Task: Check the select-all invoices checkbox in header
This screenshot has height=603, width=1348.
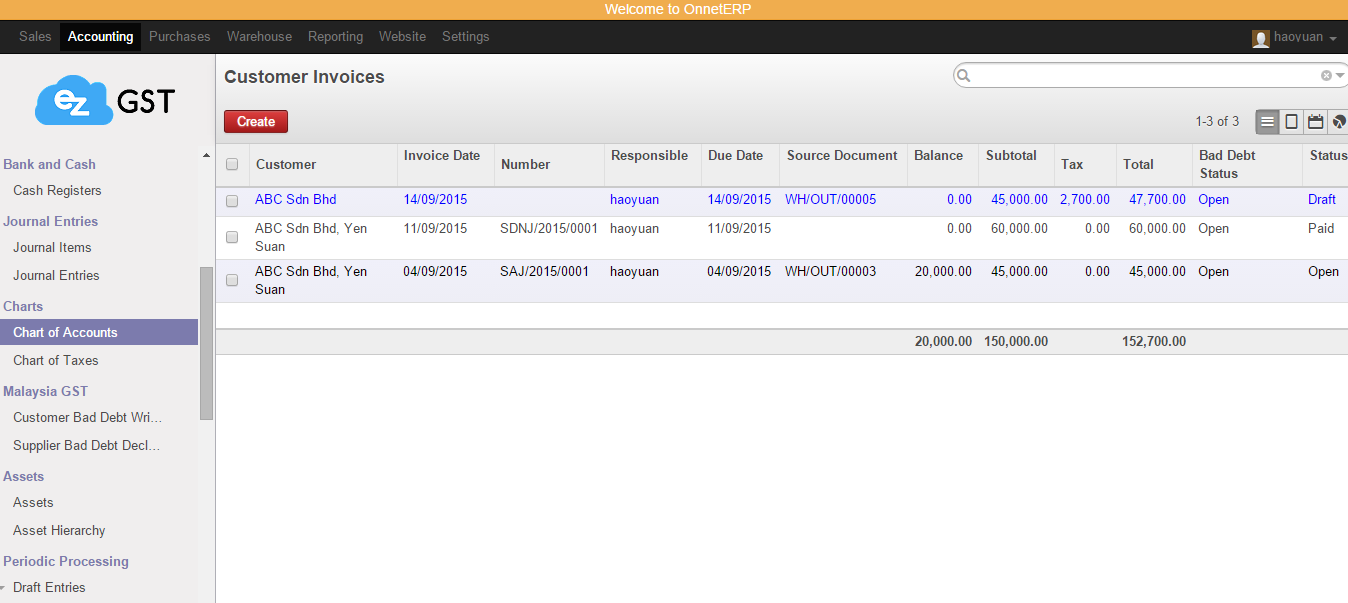Action: click(x=232, y=164)
